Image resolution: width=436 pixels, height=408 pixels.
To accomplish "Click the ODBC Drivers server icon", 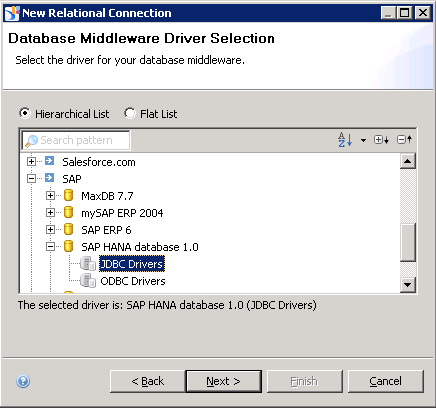I will pyautogui.click(x=88, y=281).
